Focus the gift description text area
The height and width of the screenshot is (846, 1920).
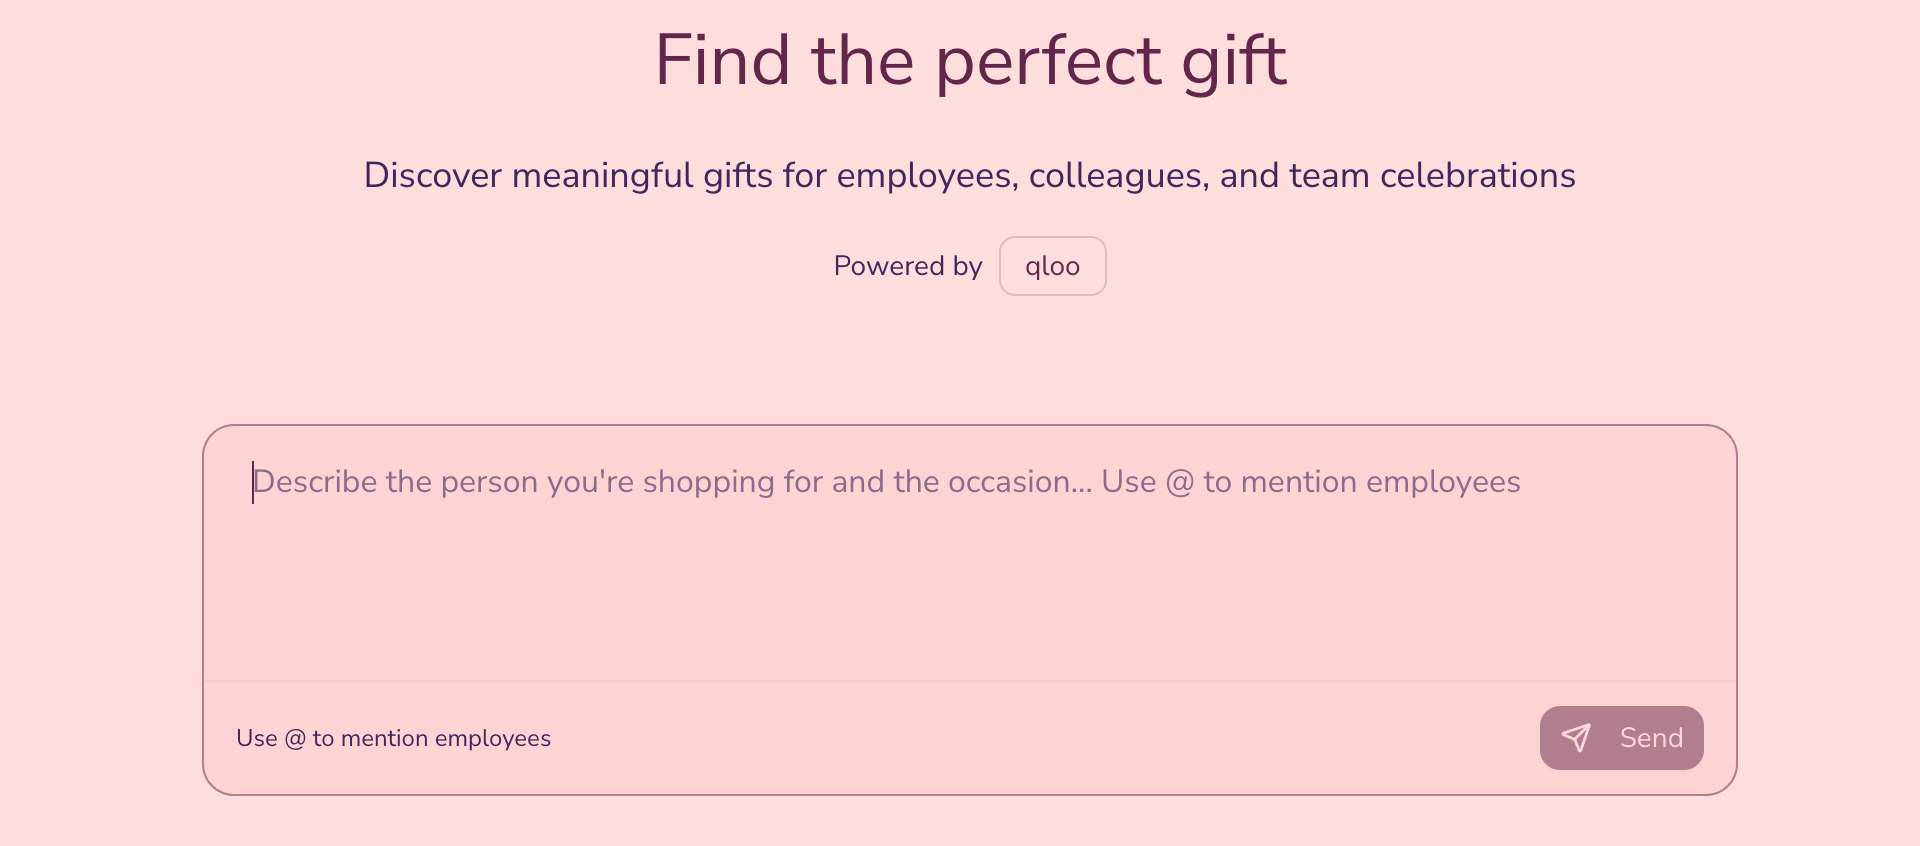pos(968,560)
